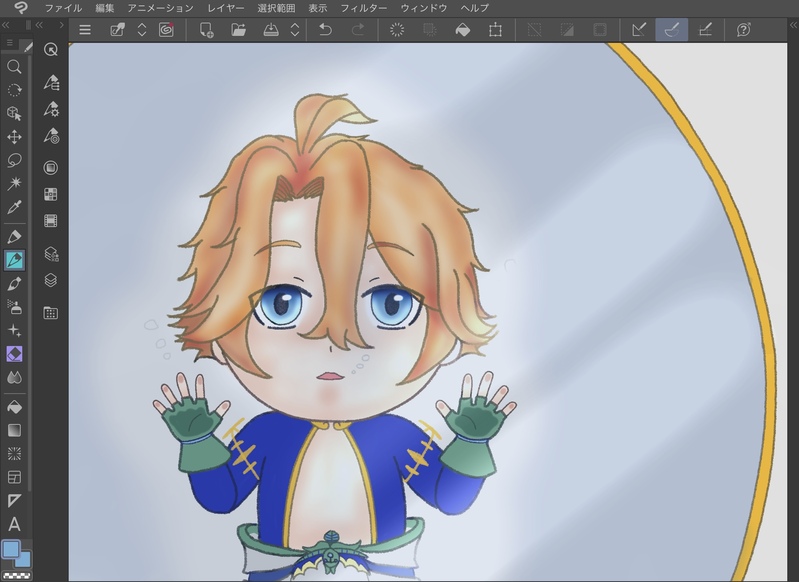Click the highlighted teal pen nib tool
799x582 pixels.
[x=14, y=260]
